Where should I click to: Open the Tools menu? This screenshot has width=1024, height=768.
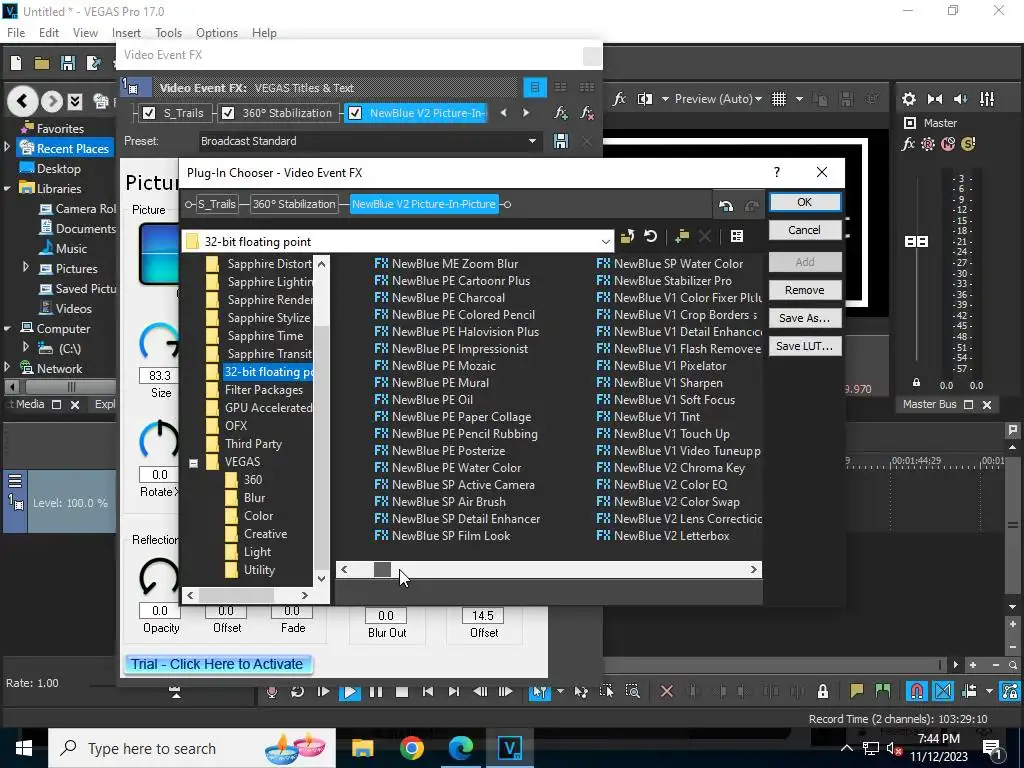click(168, 33)
